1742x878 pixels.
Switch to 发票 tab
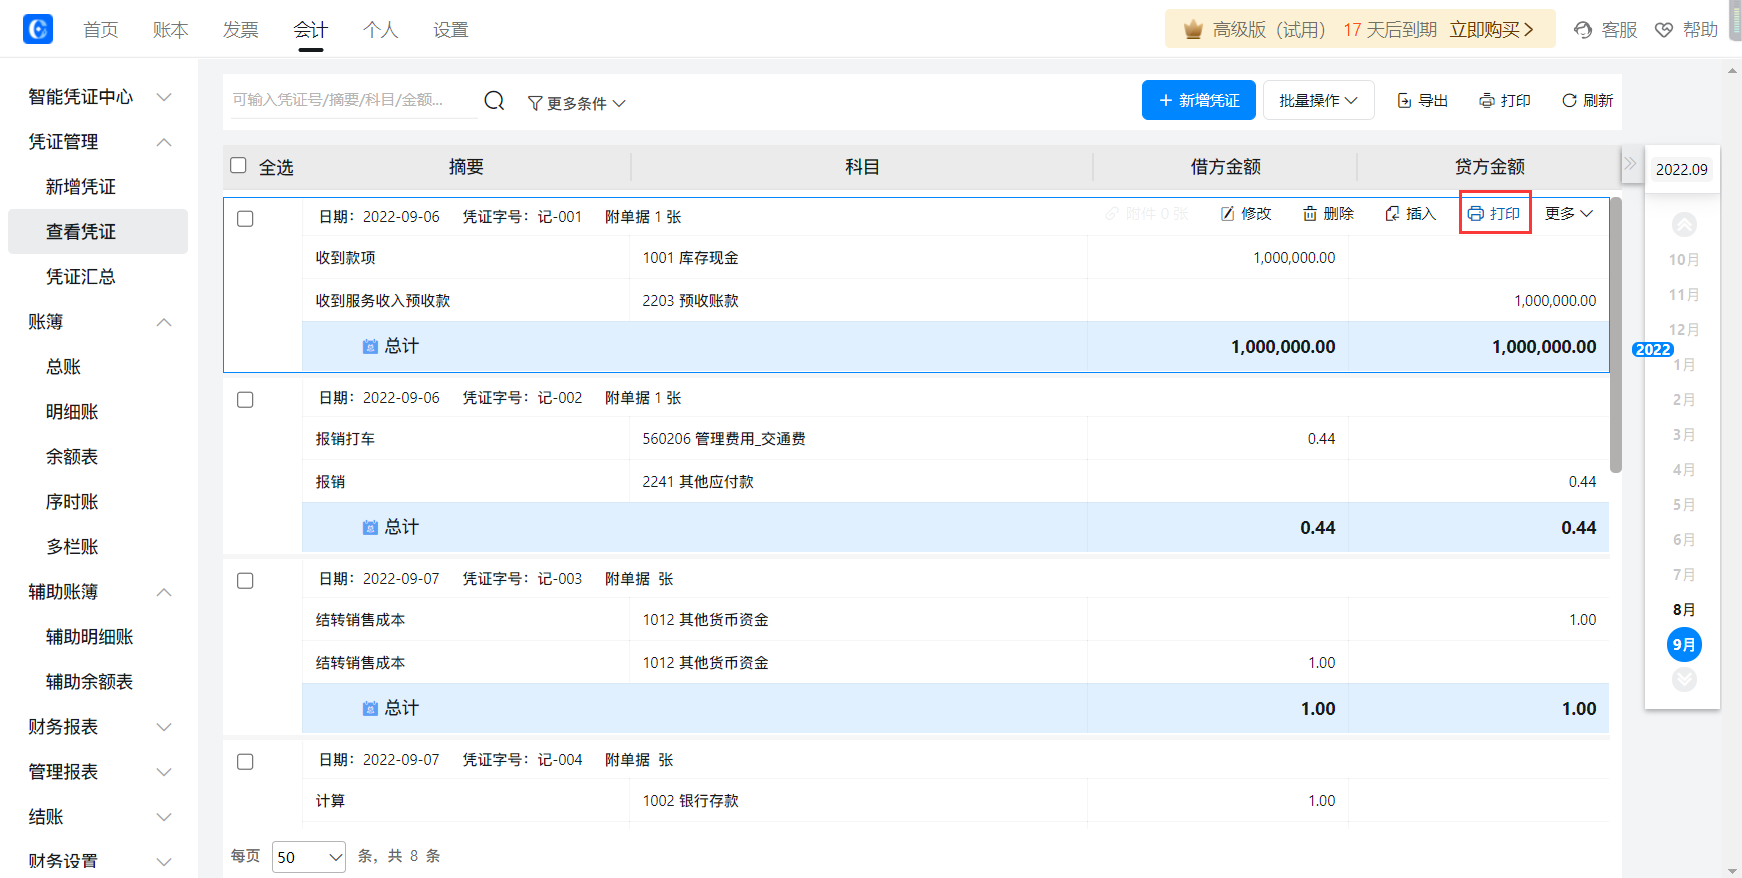[240, 30]
